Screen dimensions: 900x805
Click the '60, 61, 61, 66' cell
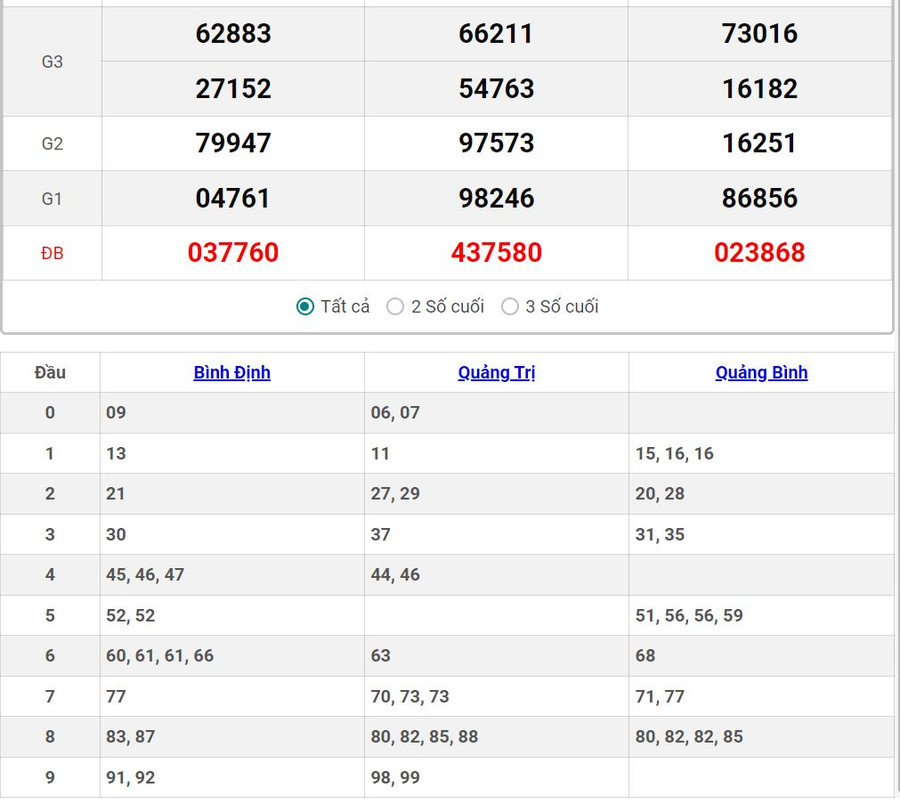(x=160, y=656)
